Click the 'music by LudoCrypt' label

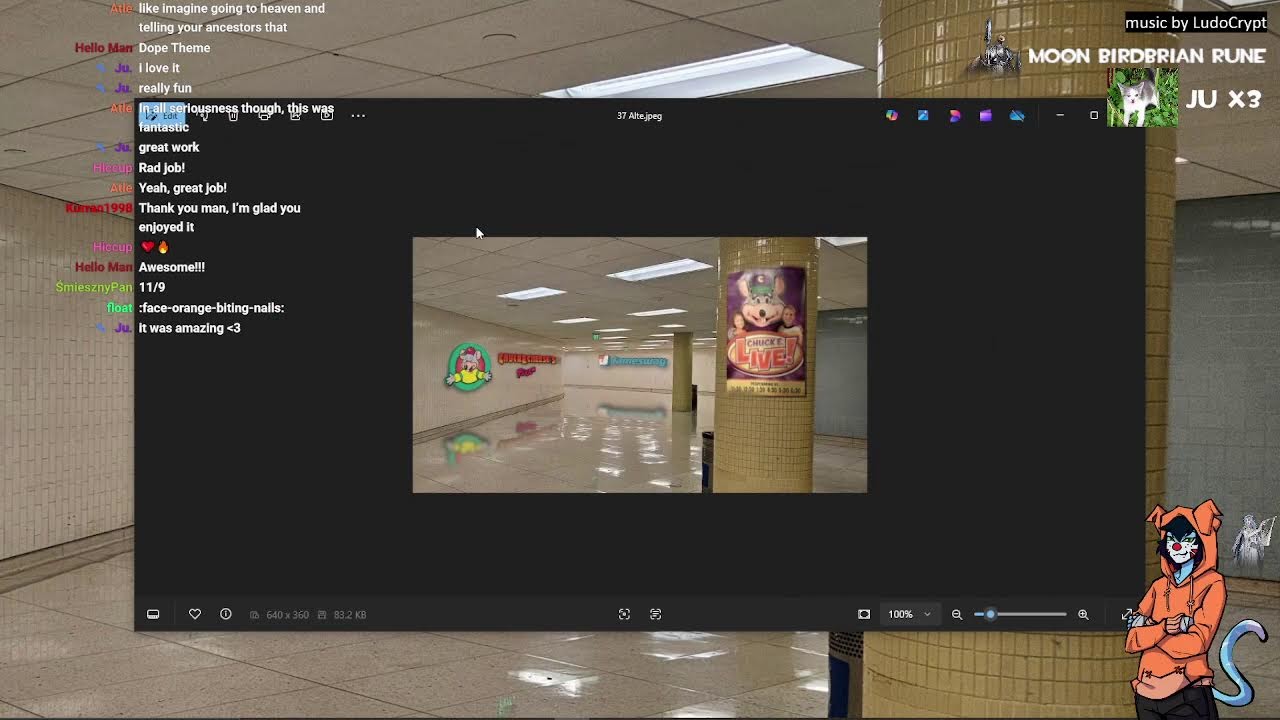pyautogui.click(x=1195, y=22)
